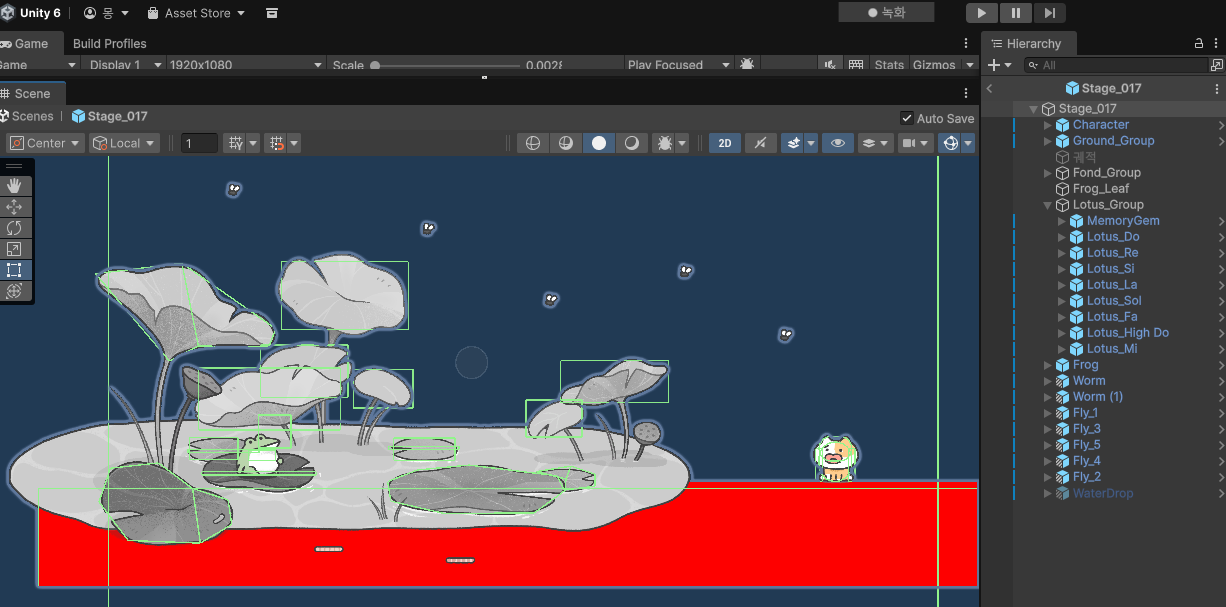This screenshot has height=607, width=1226.
Task: Click the Play button
Action: 982,13
